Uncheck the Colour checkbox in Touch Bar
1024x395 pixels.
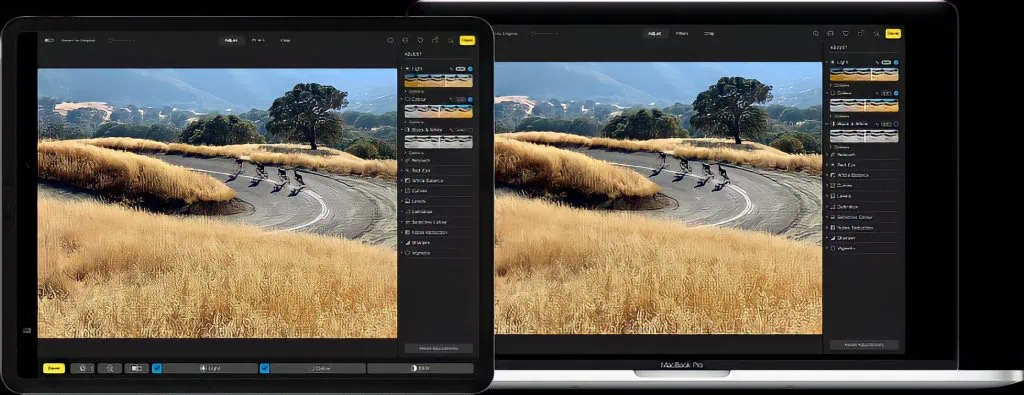coord(264,368)
